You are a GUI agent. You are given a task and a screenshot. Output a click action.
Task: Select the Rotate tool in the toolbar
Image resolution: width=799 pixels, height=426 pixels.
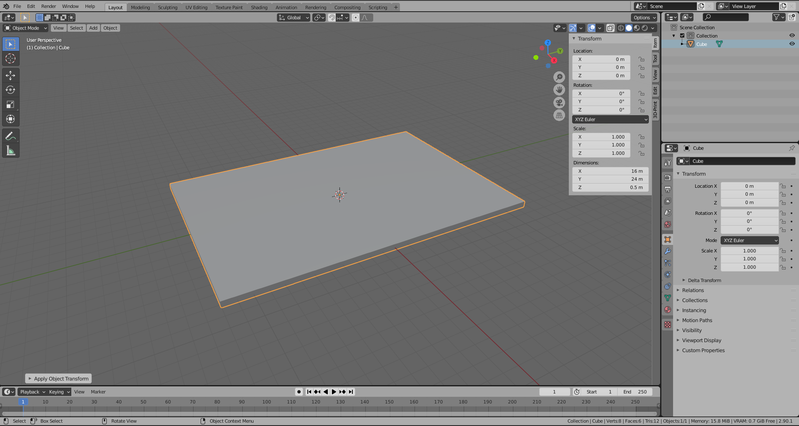(x=10, y=90)
